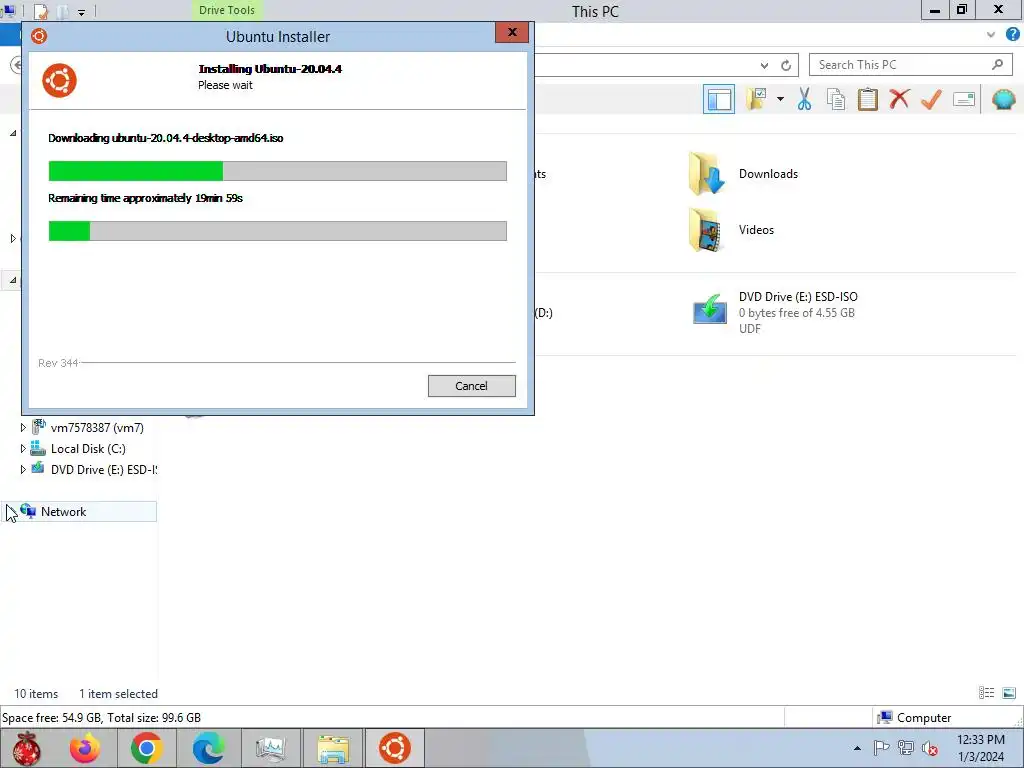Click the red X Delete icon

pyautogui.click(x=899, y=99)
